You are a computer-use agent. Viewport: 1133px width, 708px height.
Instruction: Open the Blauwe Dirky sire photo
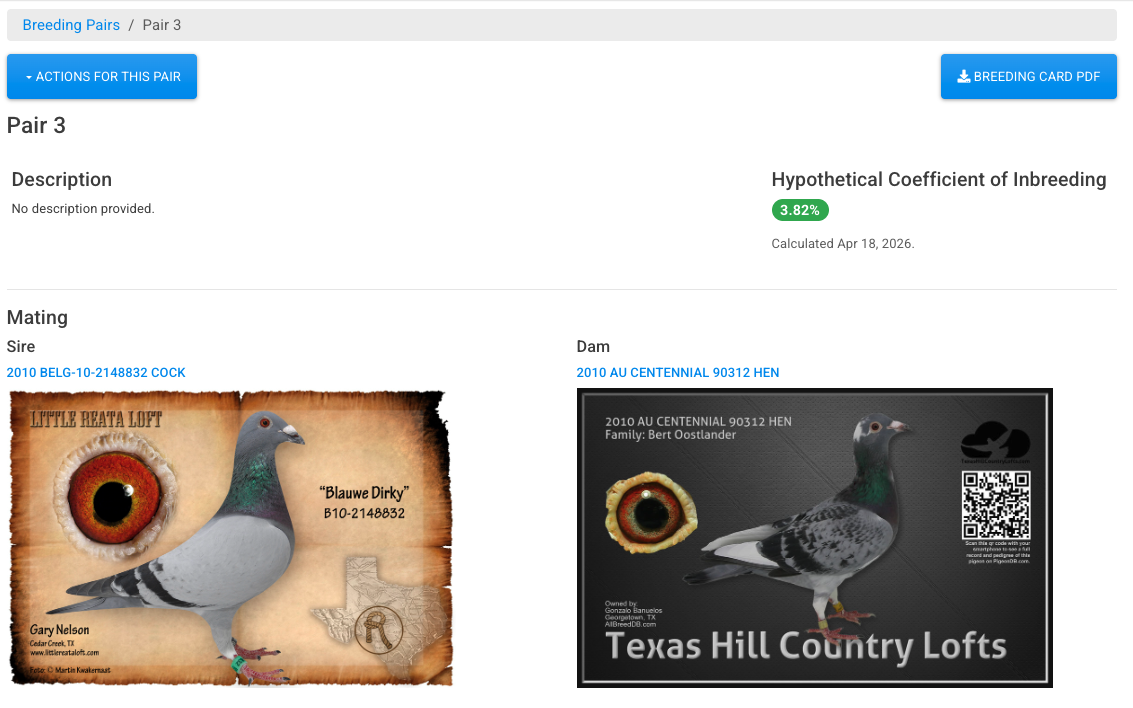click(x=231, y=538)
